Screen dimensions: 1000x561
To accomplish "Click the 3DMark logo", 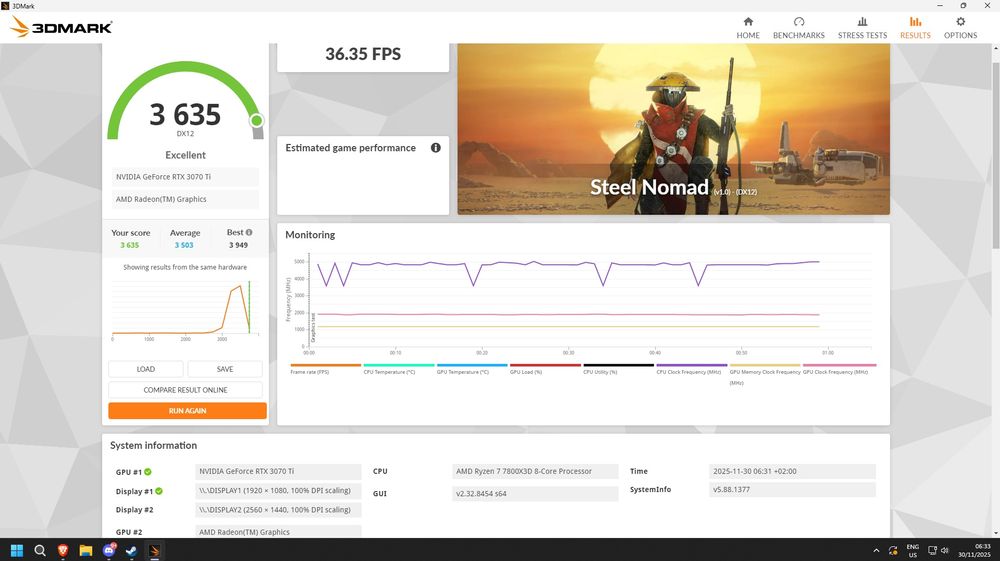I will [x=61, y=27].
